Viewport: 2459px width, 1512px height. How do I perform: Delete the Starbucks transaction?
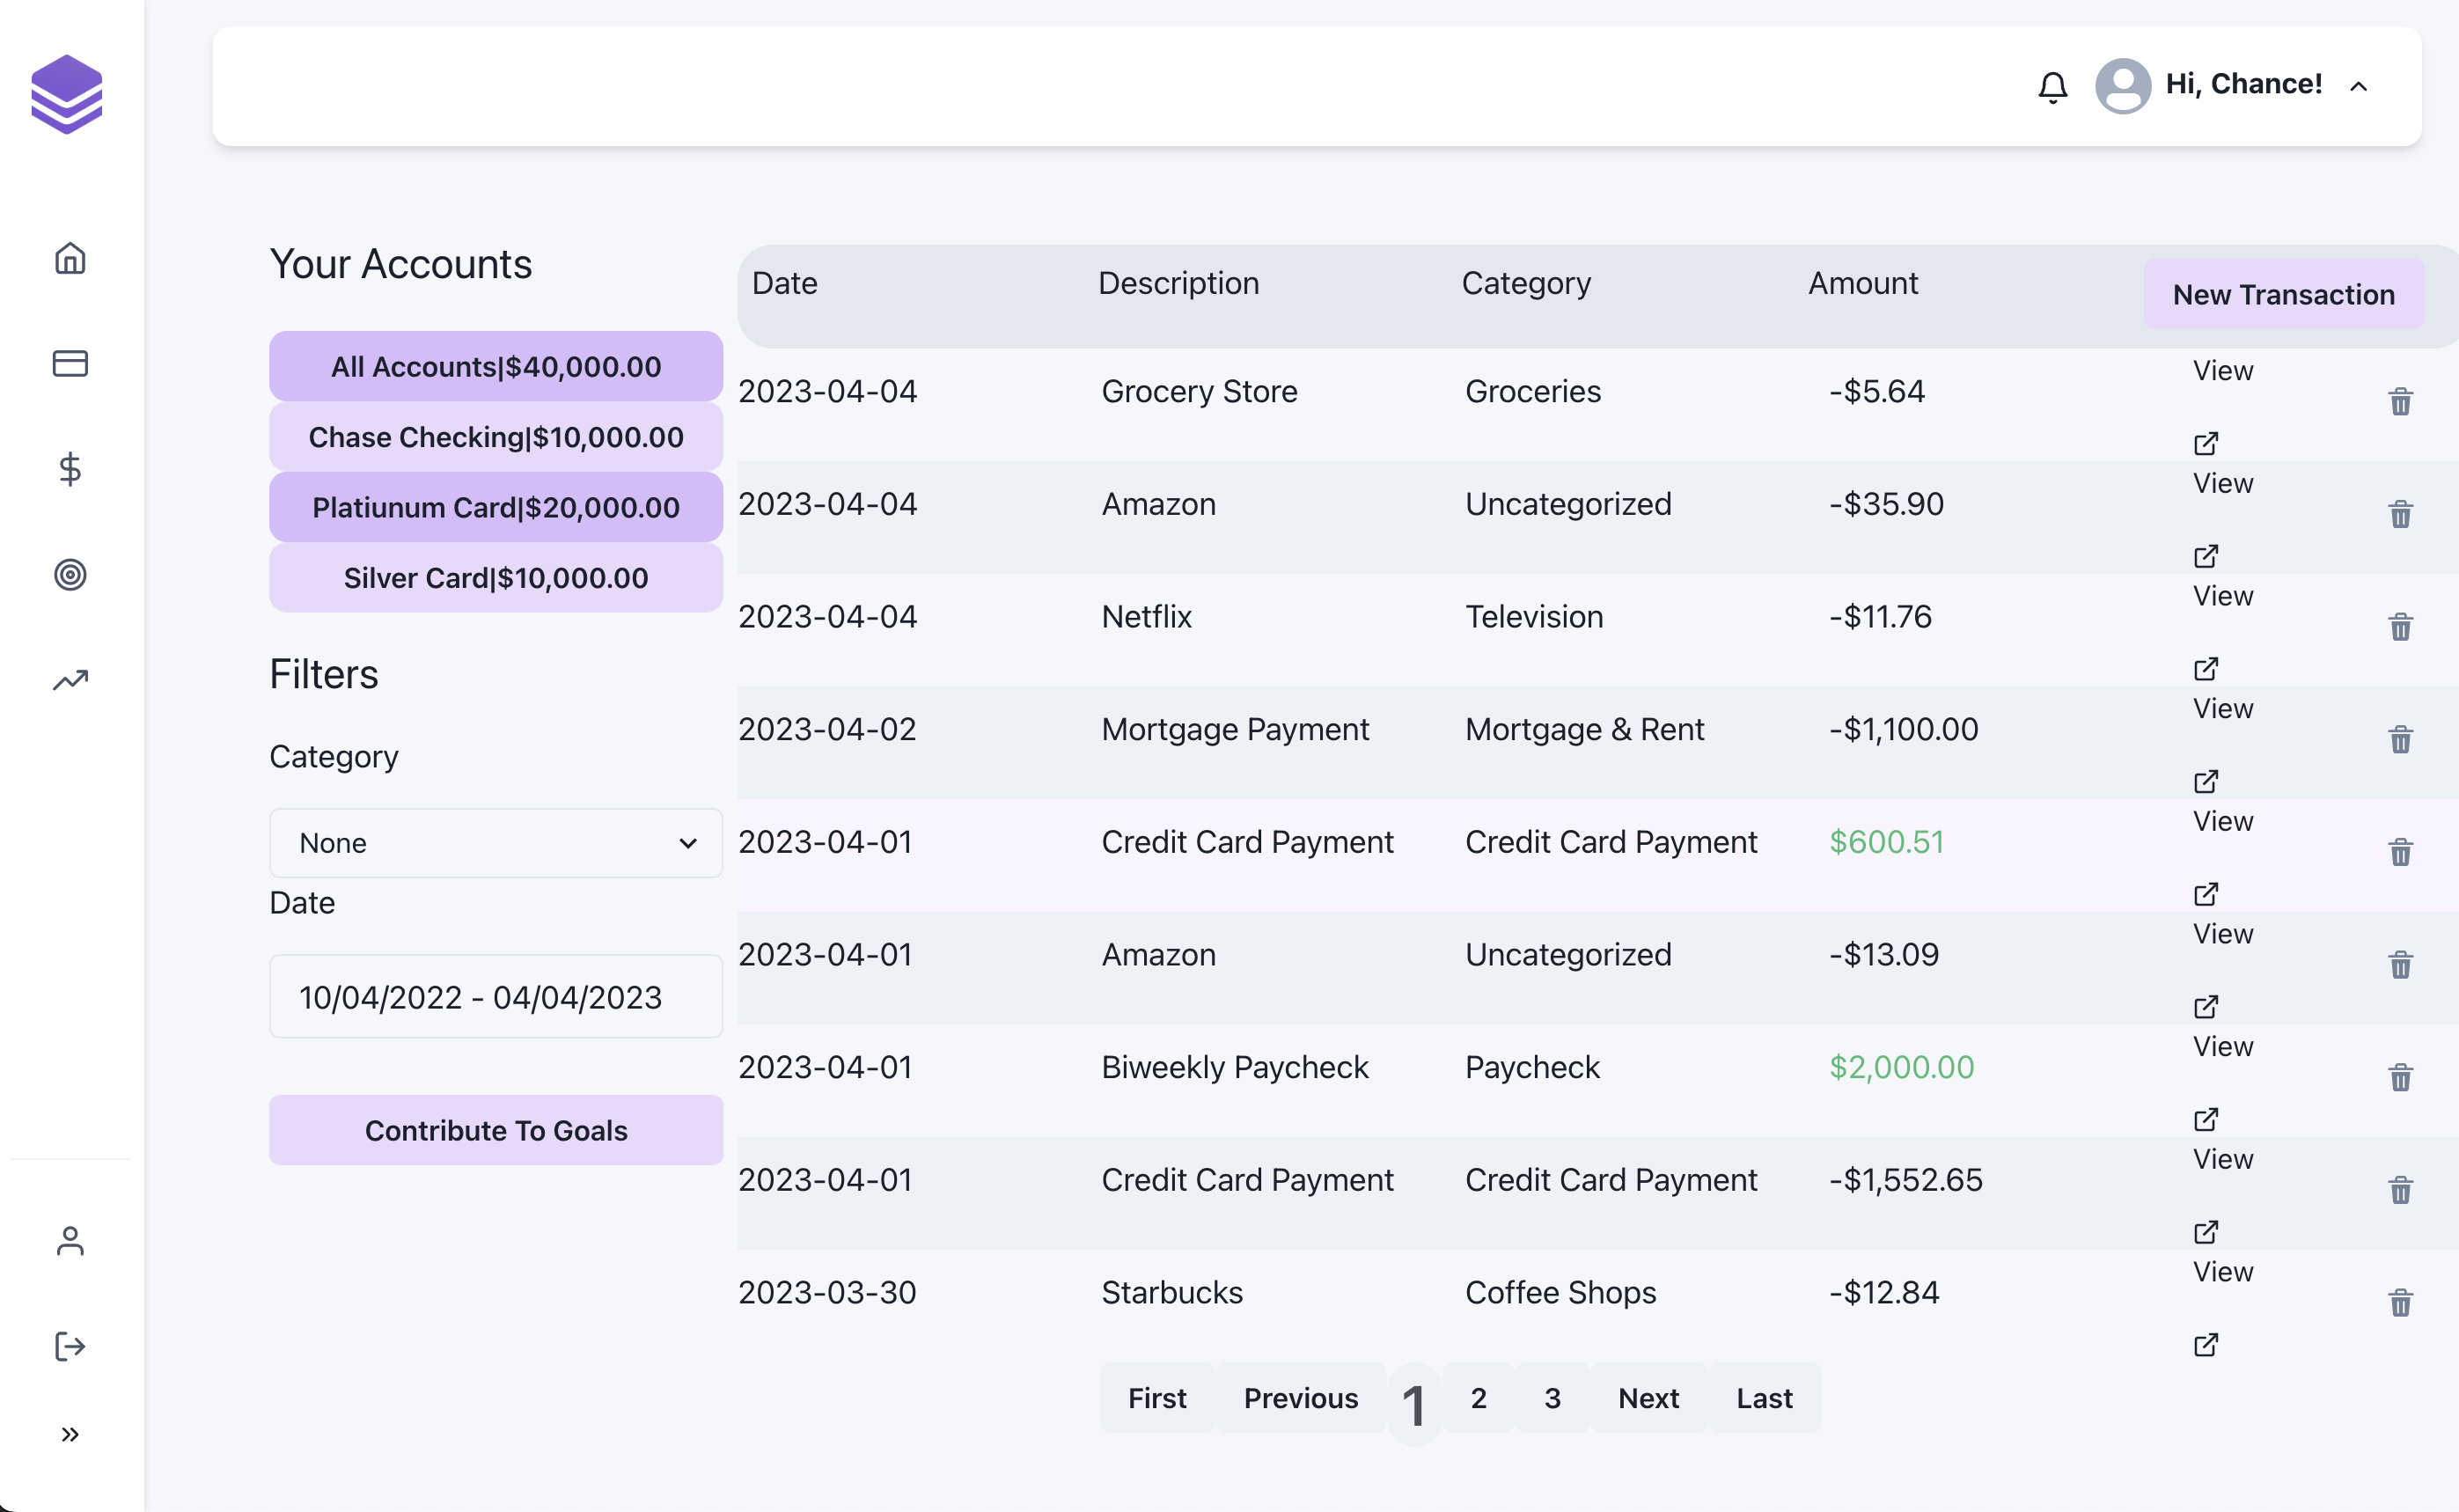pos(2400,1302)
